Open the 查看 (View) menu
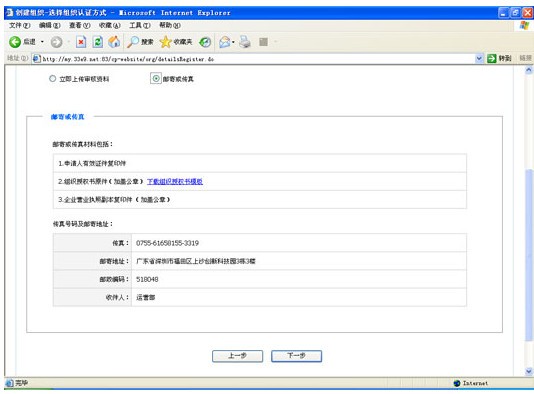 pos(80,25)
